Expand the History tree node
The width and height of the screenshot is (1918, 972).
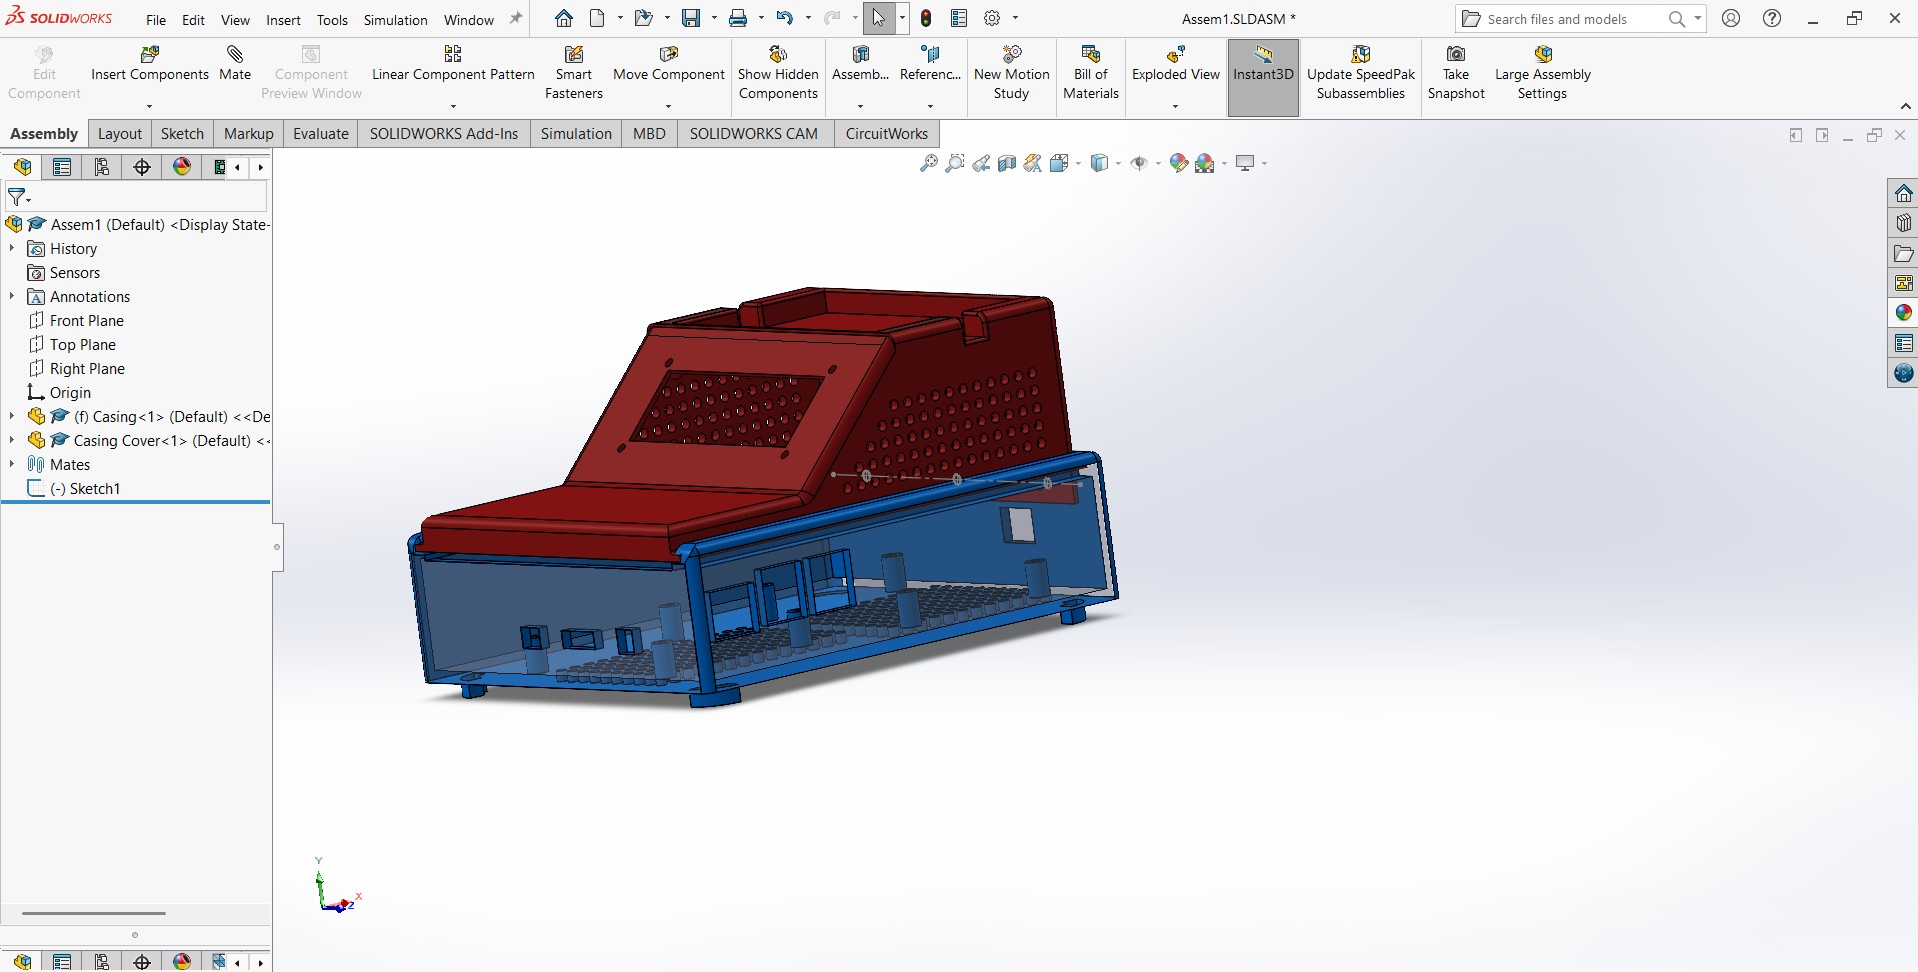tap(12, 248)
